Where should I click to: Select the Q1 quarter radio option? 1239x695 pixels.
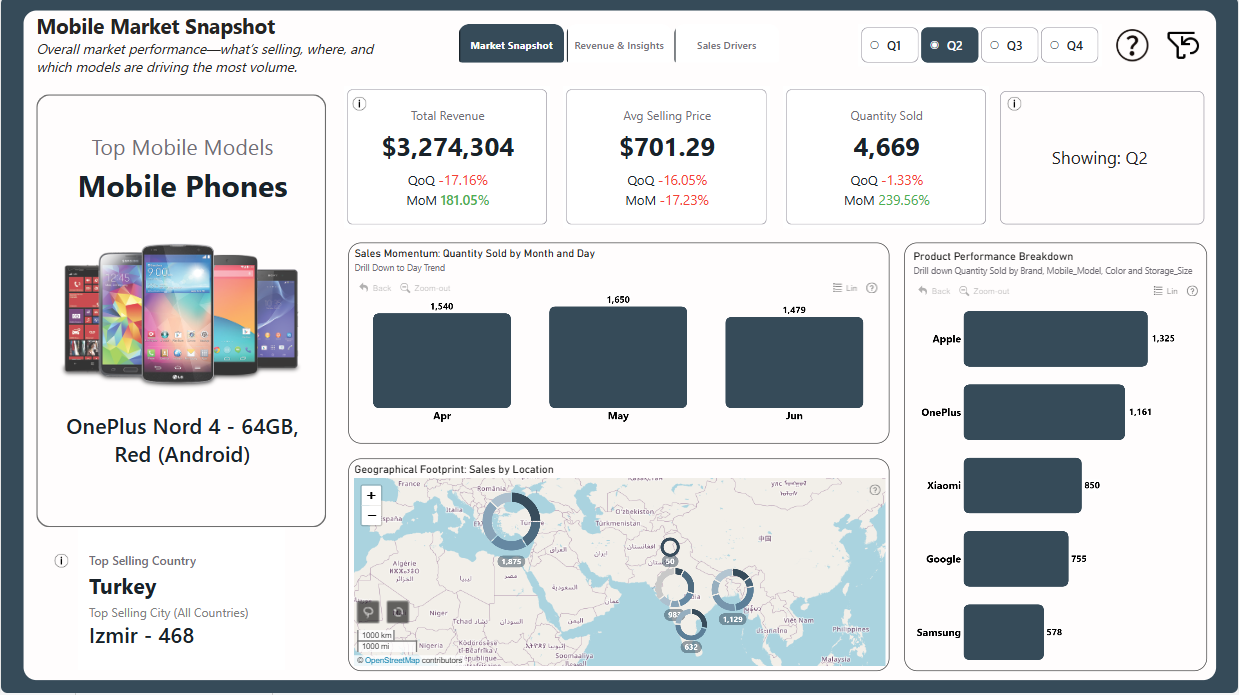point(889,45)
